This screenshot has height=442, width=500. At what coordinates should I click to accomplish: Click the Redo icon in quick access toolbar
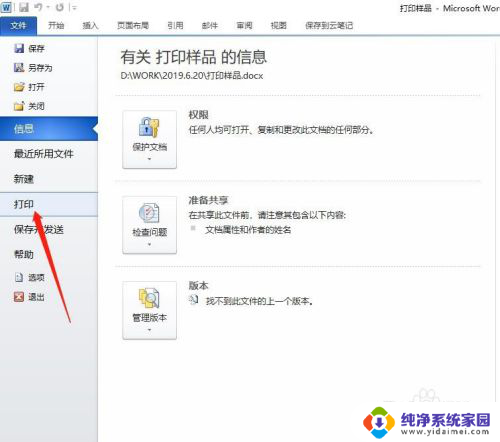[x=60, y=7]
